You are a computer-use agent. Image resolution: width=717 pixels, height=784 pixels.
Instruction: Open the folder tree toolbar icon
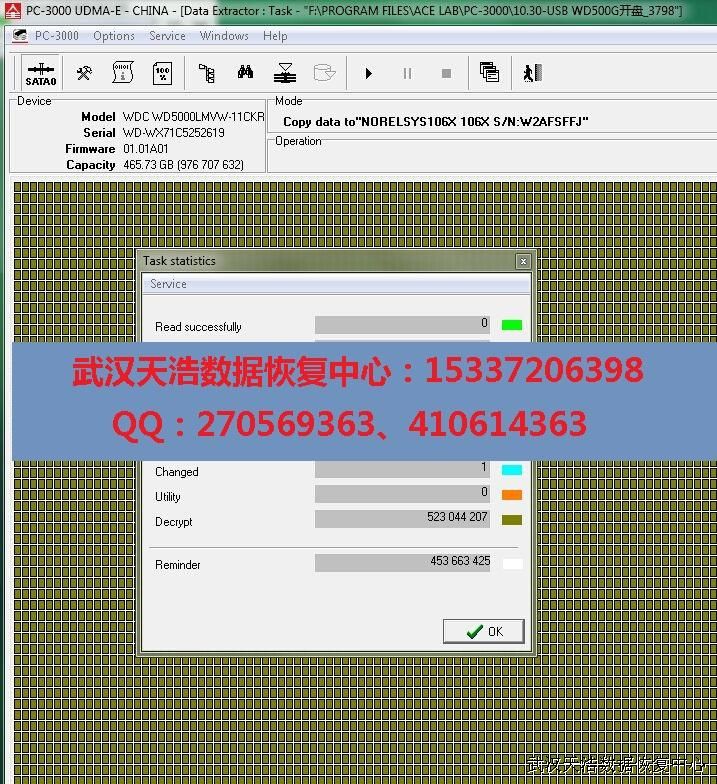point(206,73)
